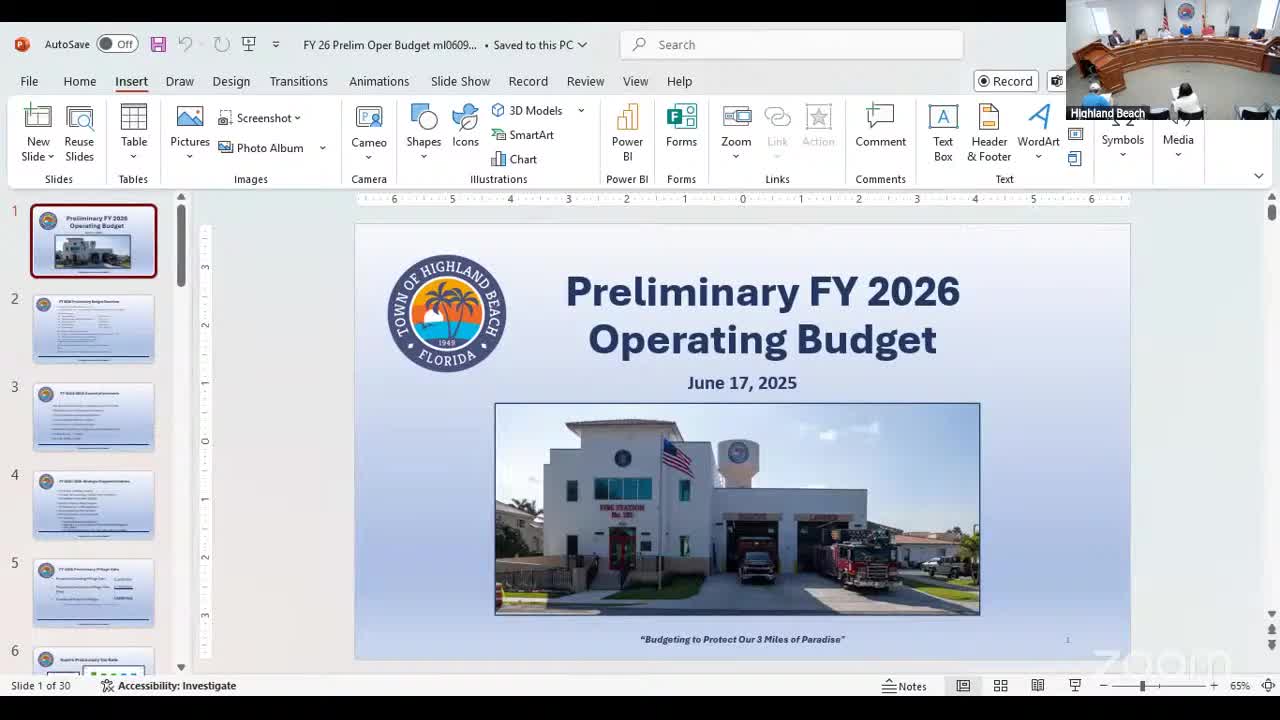Open the View tab
The image size is (1280, 720).
coord(635,81)
